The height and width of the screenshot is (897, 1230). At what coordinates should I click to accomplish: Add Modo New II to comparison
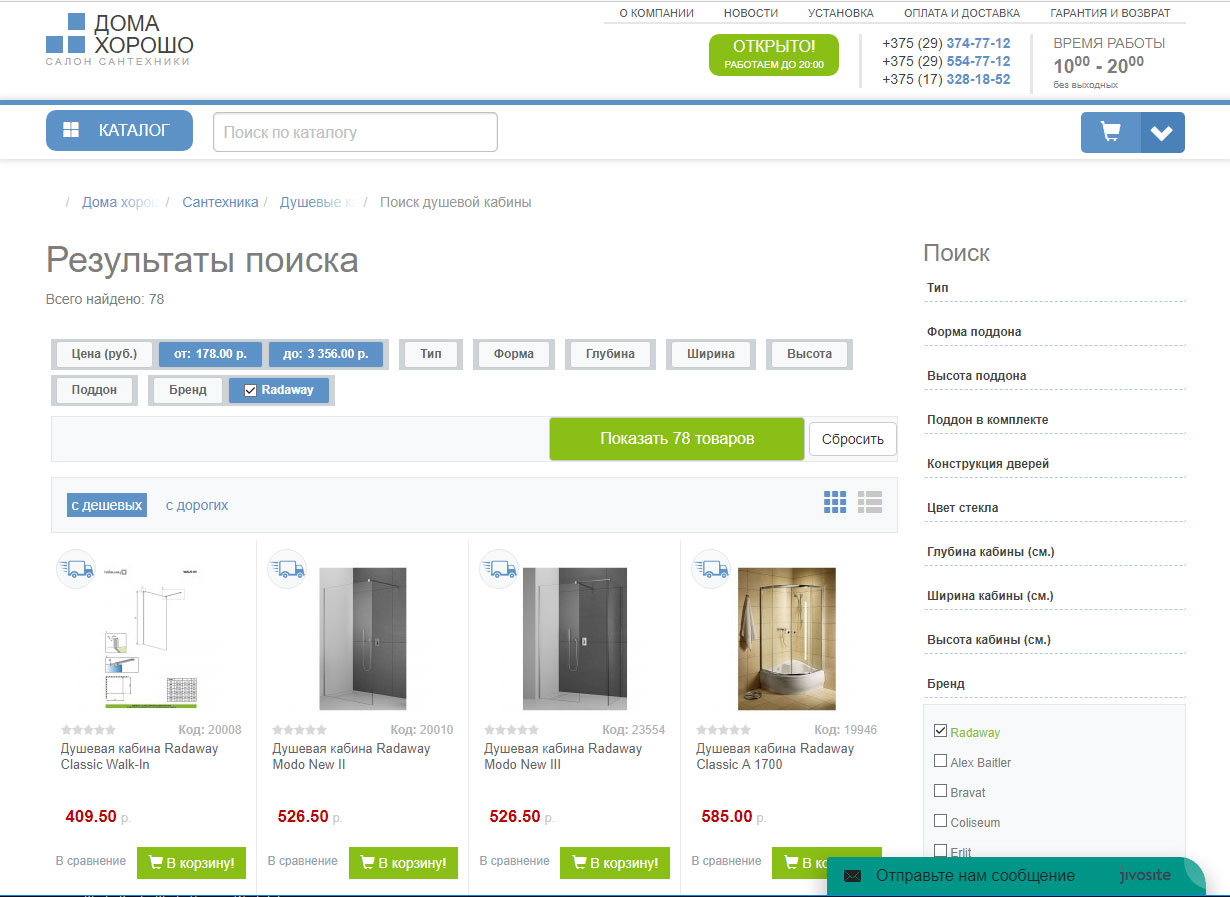tap(303, 861)
